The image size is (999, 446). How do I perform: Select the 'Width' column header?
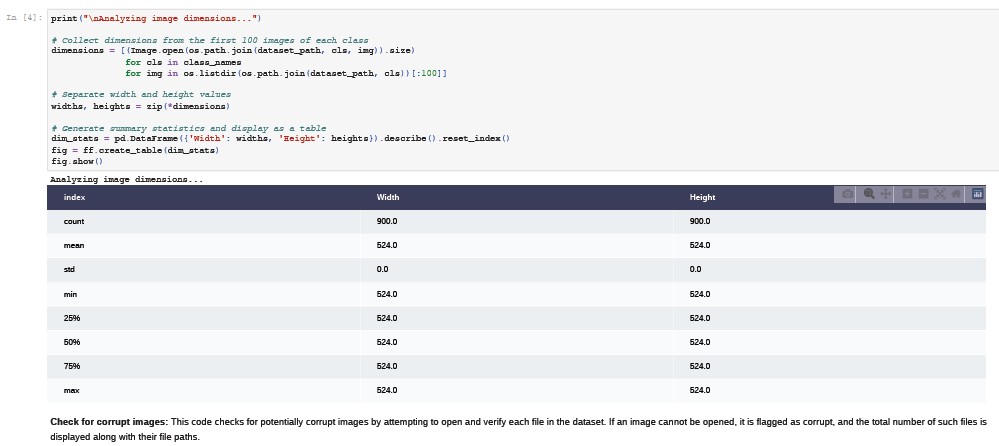(x=388, y=198)
